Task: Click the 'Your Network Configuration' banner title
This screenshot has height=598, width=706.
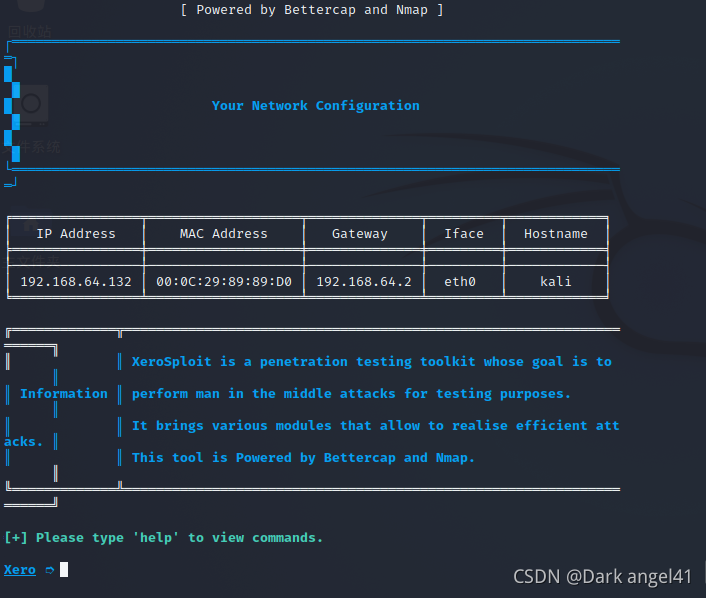Action: [x=316, y=106]
